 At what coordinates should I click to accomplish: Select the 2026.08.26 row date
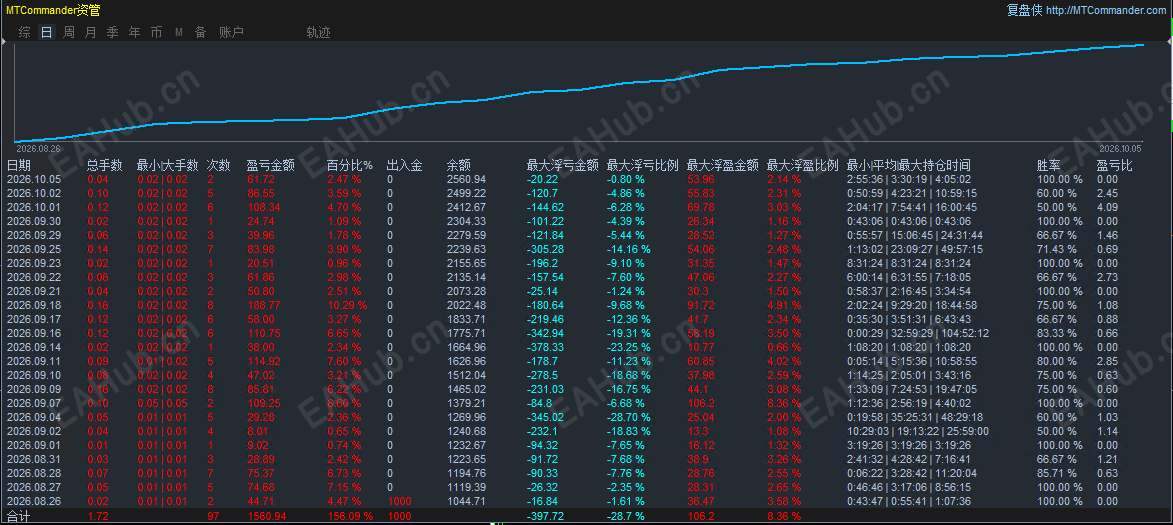tap(30, 500)
